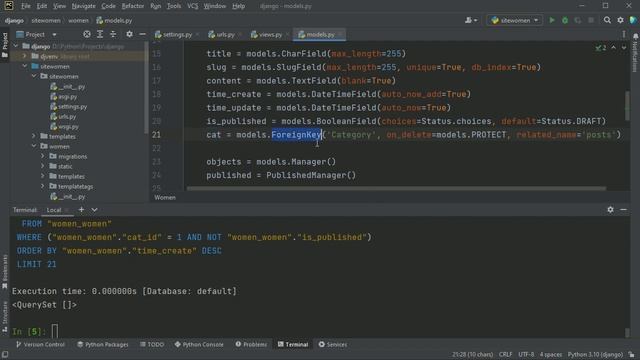Hide the Project tool window
The image size is (640, 360).
142,34
